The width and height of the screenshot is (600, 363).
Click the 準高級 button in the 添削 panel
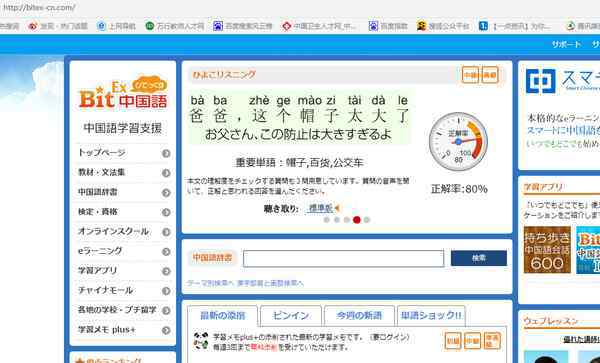tap(492, 341)
